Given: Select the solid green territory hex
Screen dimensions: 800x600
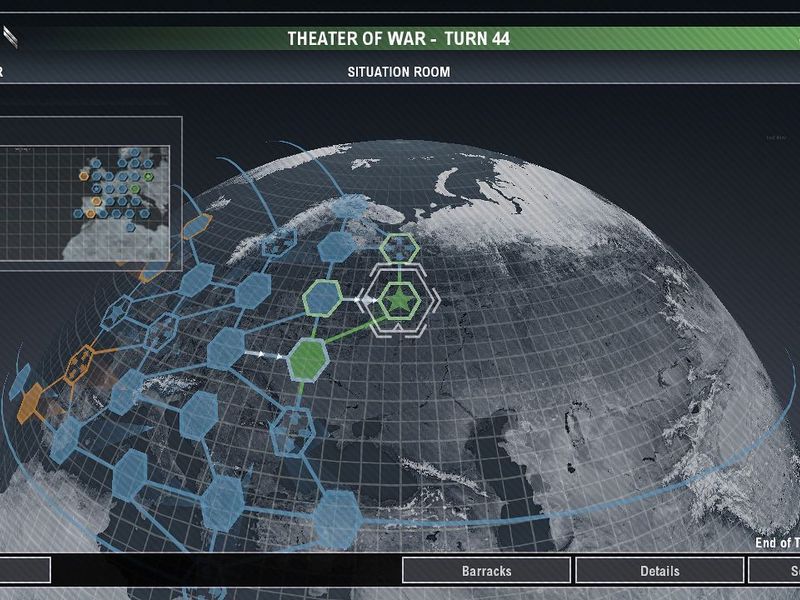Looking at the screenshot, I should point(308,360).
